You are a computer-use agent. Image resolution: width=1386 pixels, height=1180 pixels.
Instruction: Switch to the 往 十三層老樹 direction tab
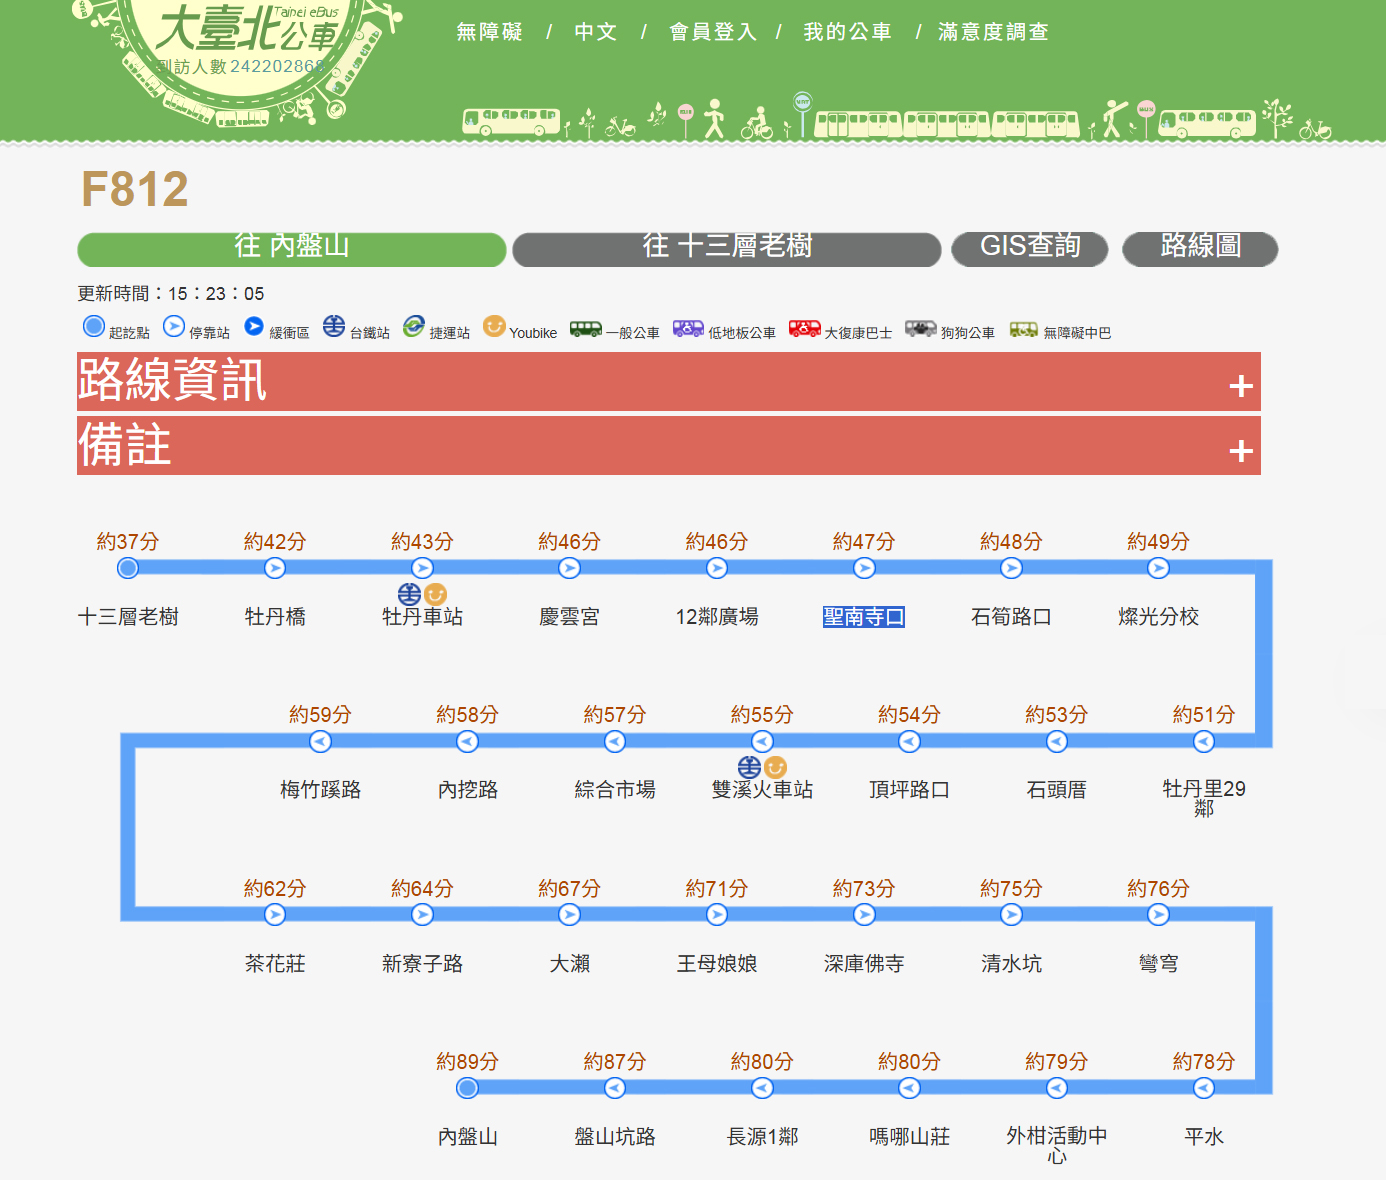(726, 249)
